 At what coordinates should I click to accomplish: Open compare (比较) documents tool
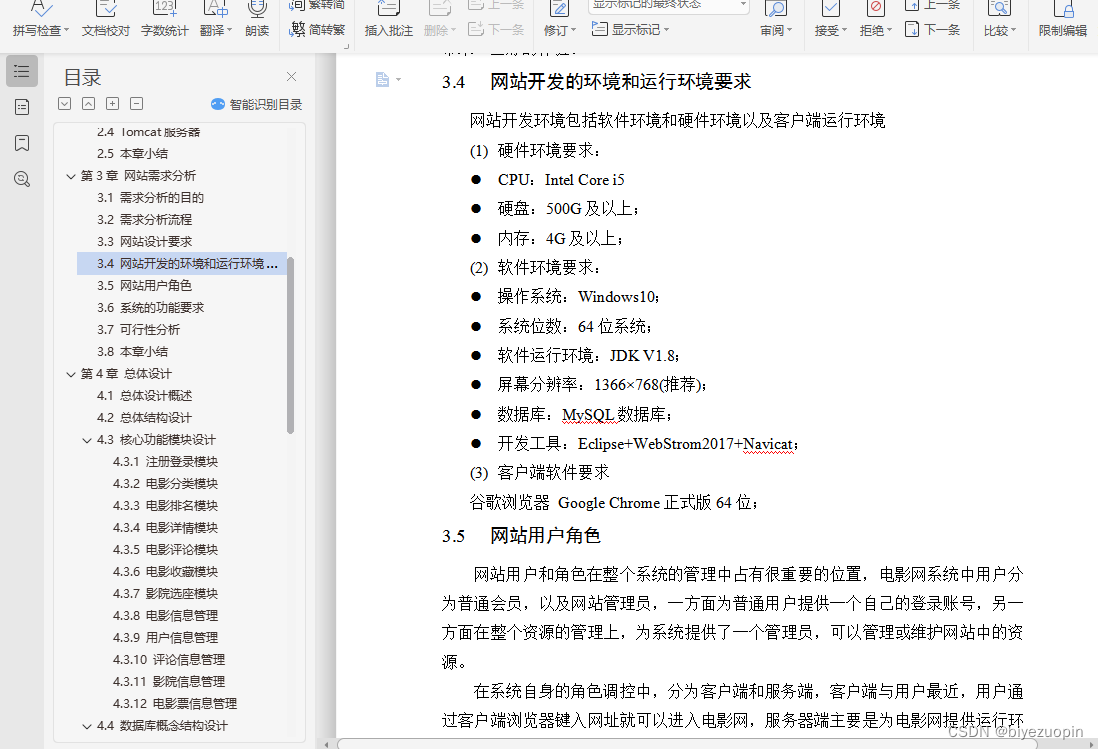click(999, 20)
